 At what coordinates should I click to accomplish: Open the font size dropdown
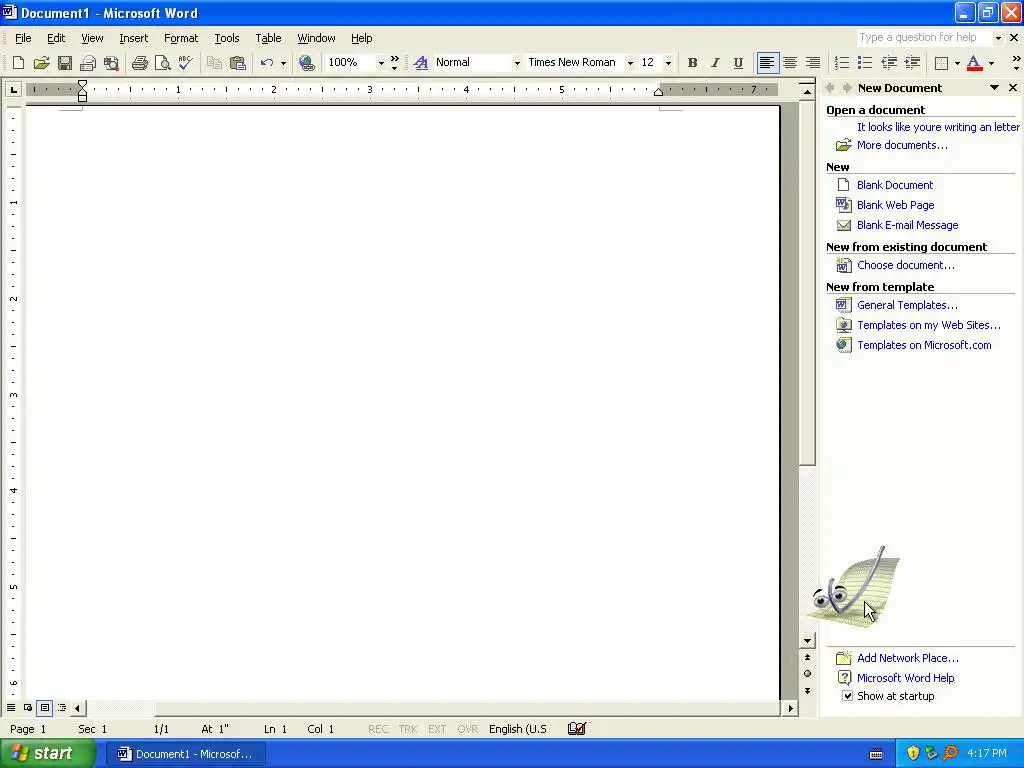click(668, 63)
